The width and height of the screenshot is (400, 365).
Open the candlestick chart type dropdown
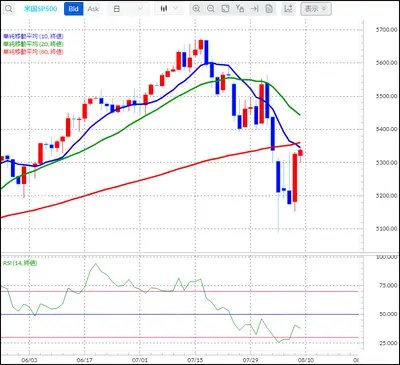coord(169,9)
